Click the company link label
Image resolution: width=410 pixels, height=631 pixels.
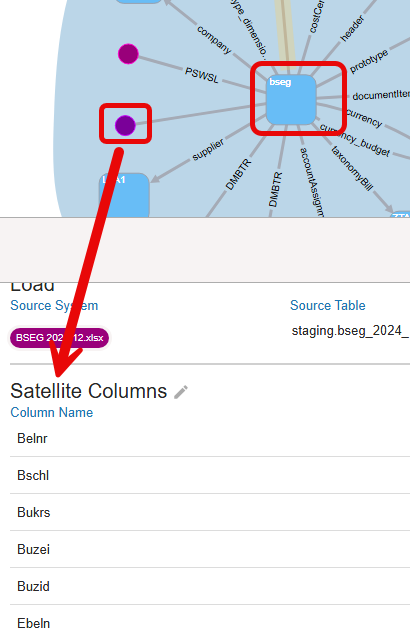point(214,40)
